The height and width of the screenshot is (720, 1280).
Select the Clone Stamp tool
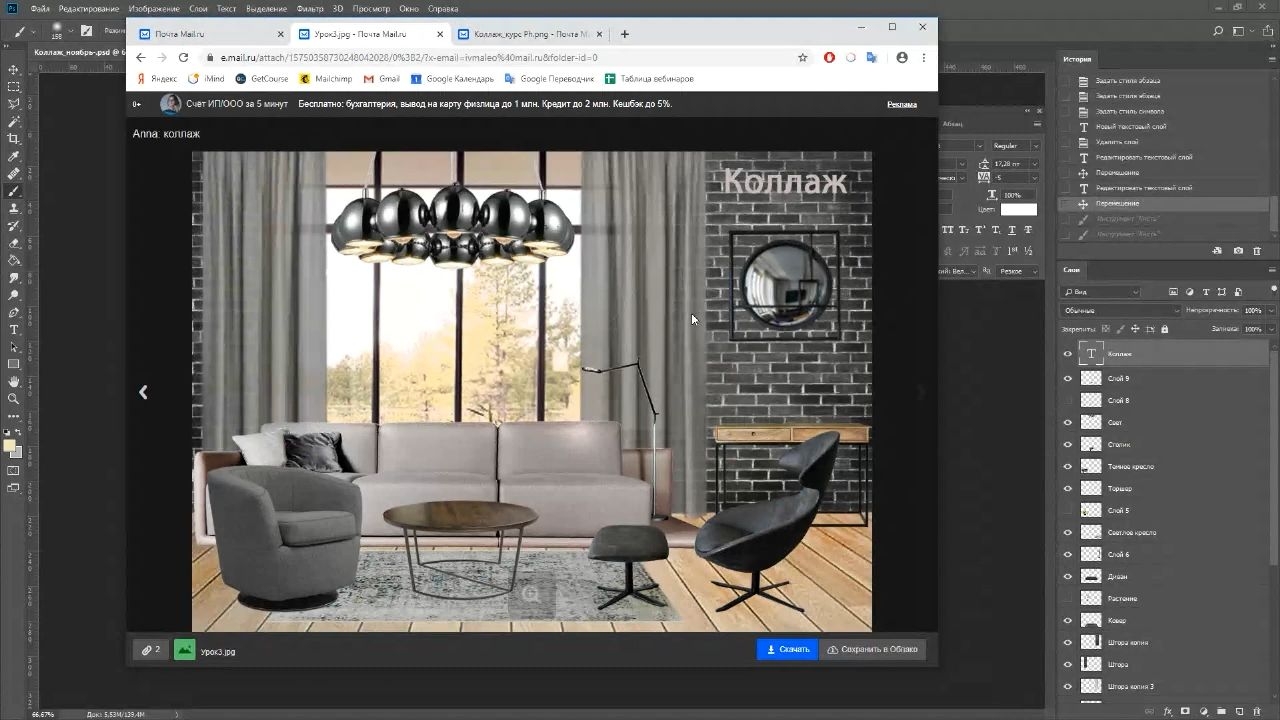(x=14, y=208)
